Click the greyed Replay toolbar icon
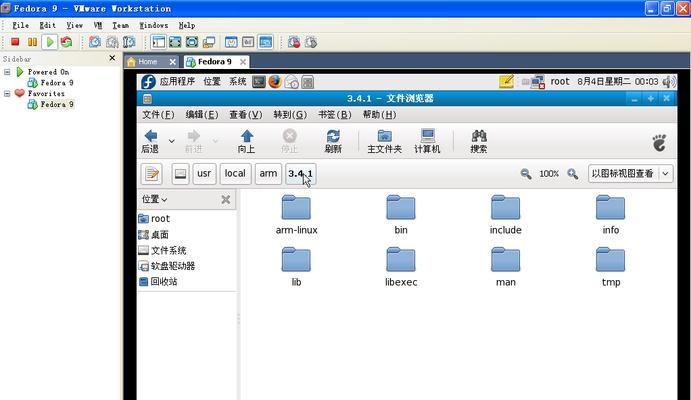 click(311, 42)
